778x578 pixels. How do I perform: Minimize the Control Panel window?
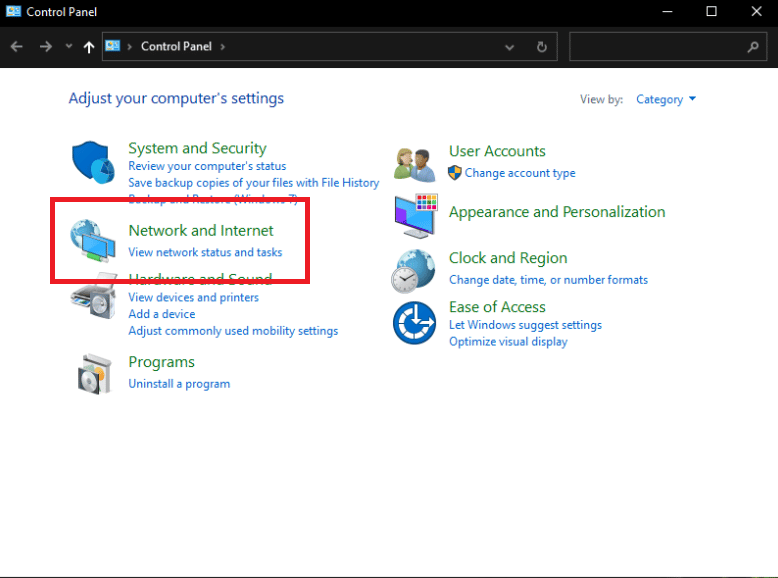tap(667, 11)
